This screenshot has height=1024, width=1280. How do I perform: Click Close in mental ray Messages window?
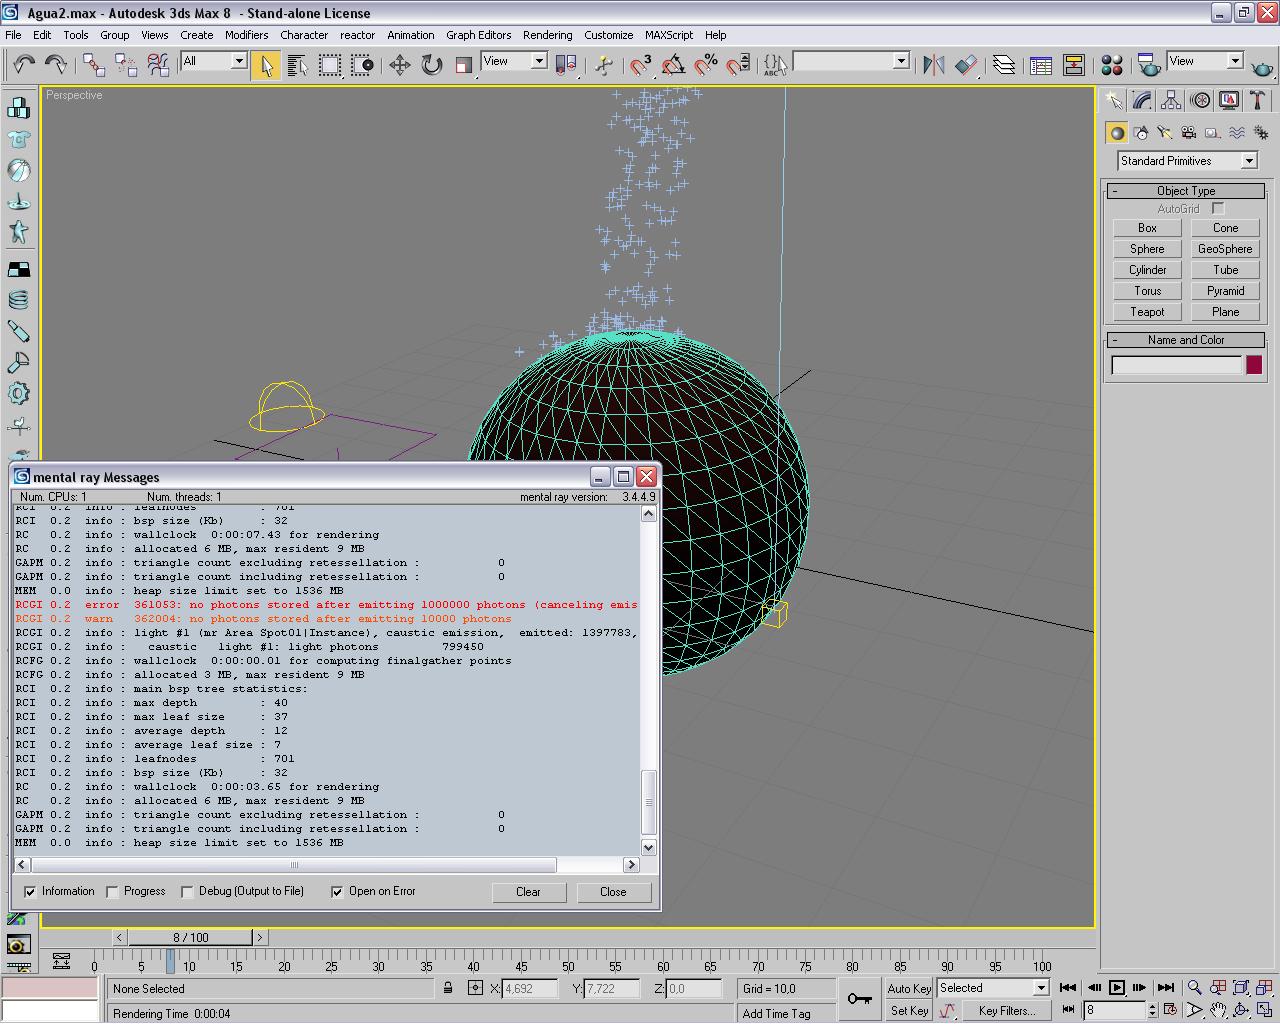tap(613, 892)
